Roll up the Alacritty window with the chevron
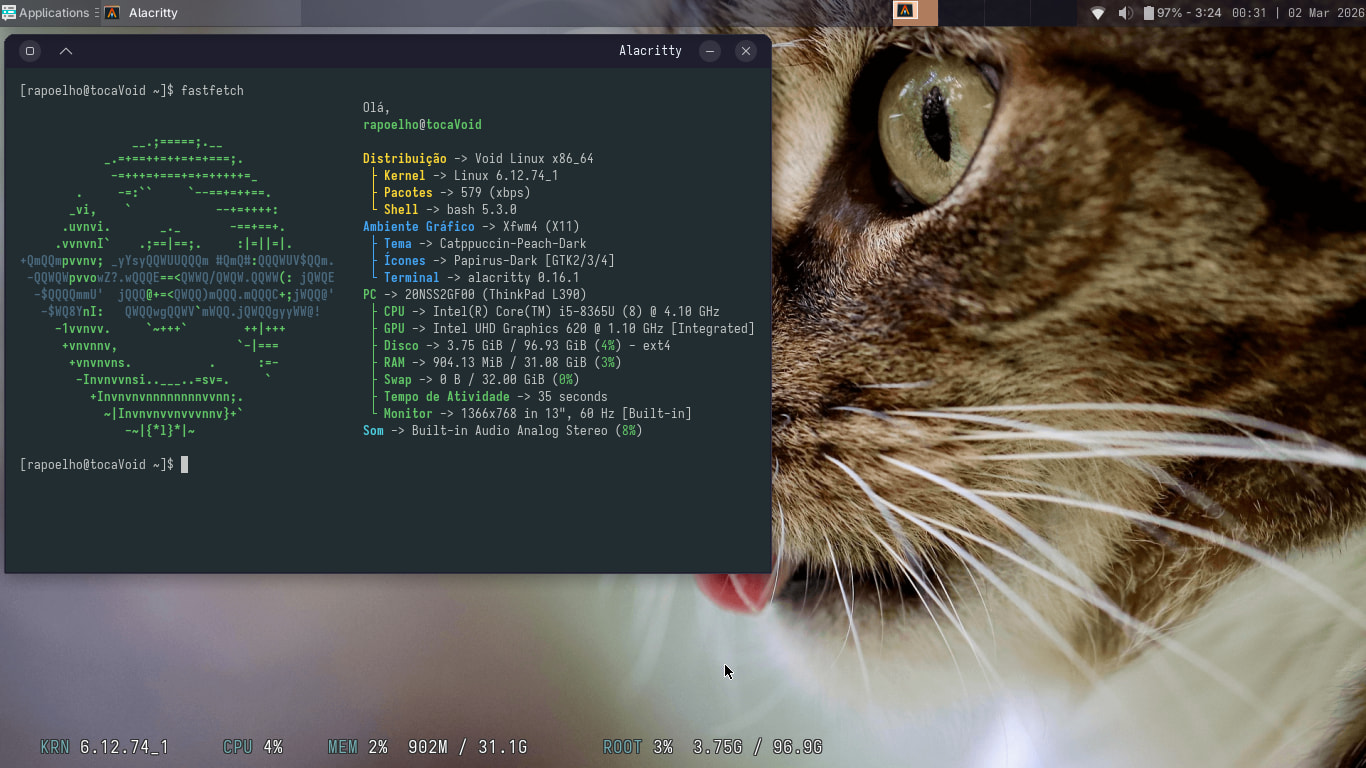This screenshot has height=768, width=1366. 66,51
